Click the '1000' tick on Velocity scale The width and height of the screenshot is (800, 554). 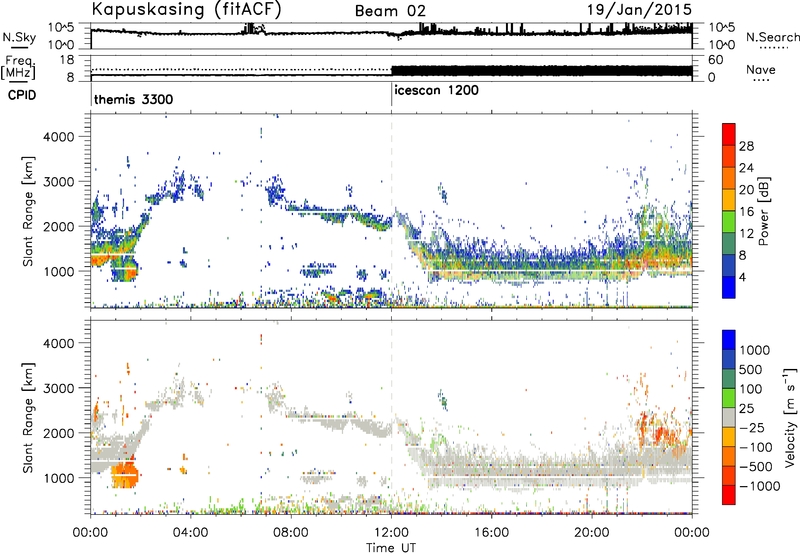tap(755, 350)
